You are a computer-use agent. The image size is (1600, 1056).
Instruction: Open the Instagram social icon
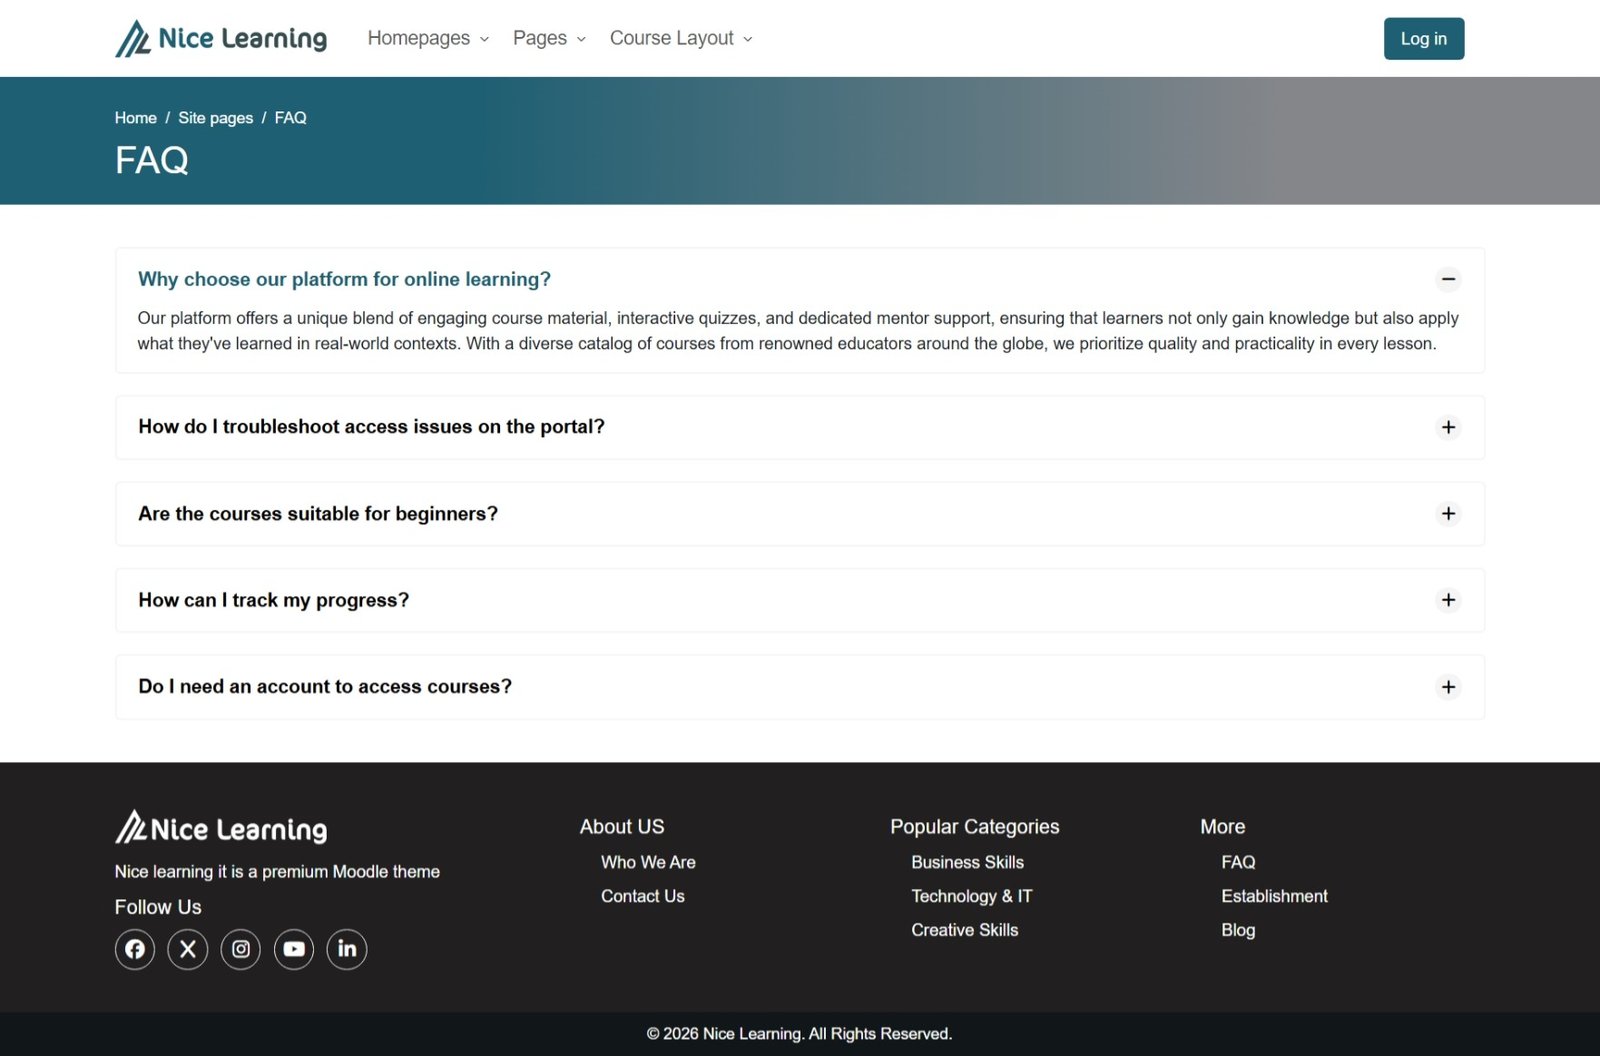[241, 949]
